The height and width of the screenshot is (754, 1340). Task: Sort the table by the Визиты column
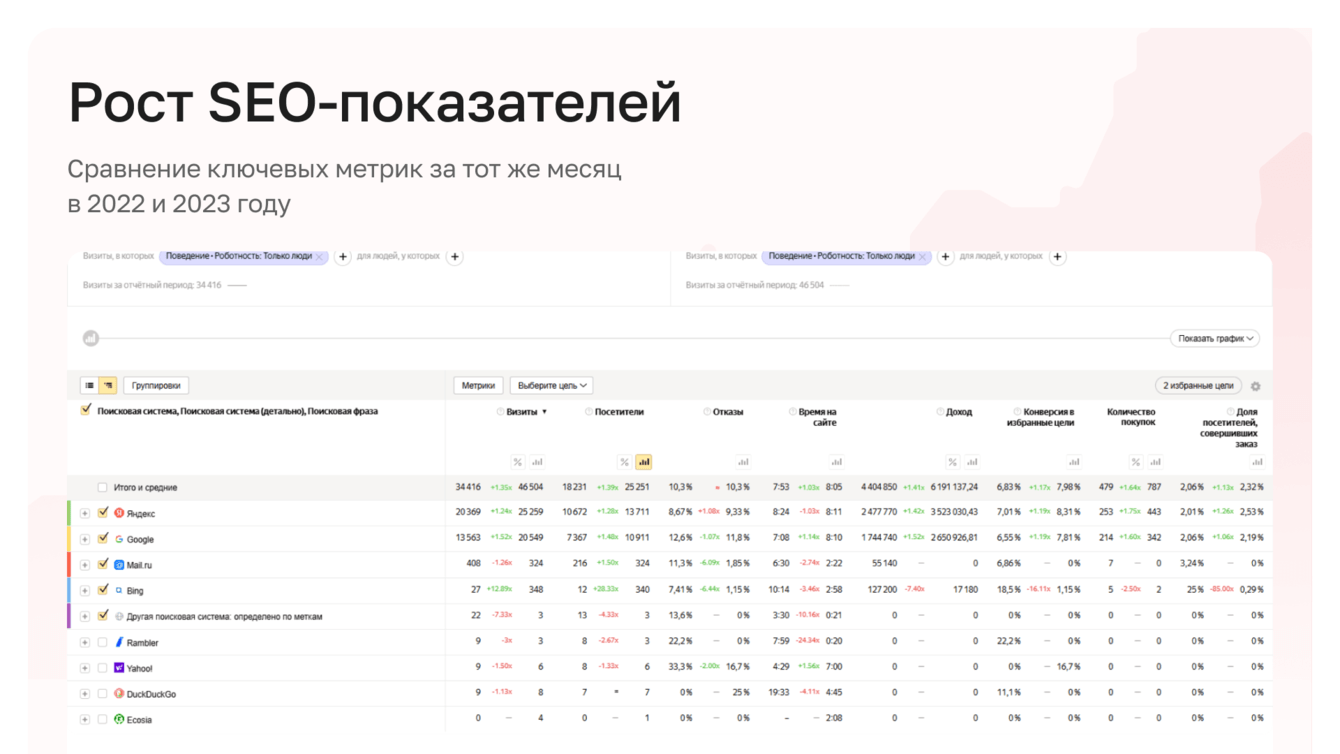527,412
